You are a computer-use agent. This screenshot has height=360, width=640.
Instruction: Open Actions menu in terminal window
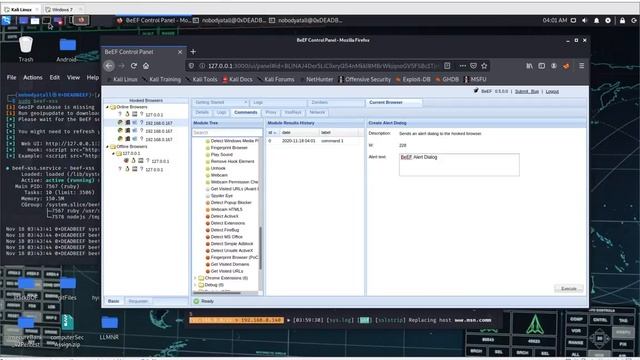click(33, 77)
